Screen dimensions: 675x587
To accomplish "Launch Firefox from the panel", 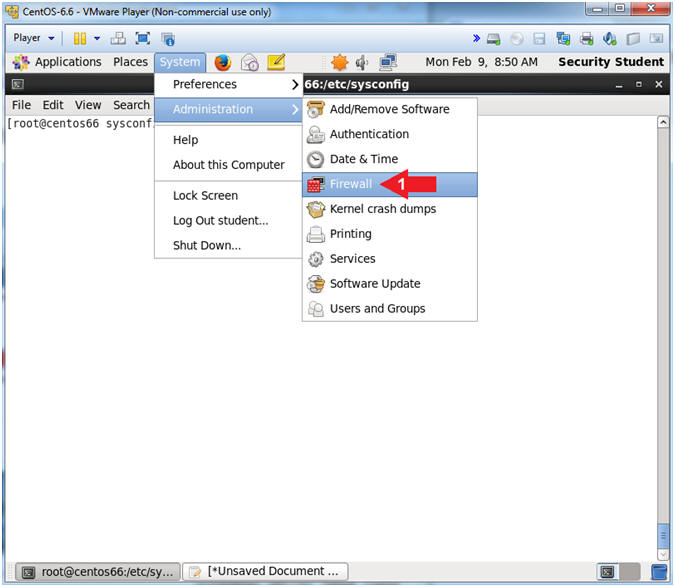I will (223, 63).
